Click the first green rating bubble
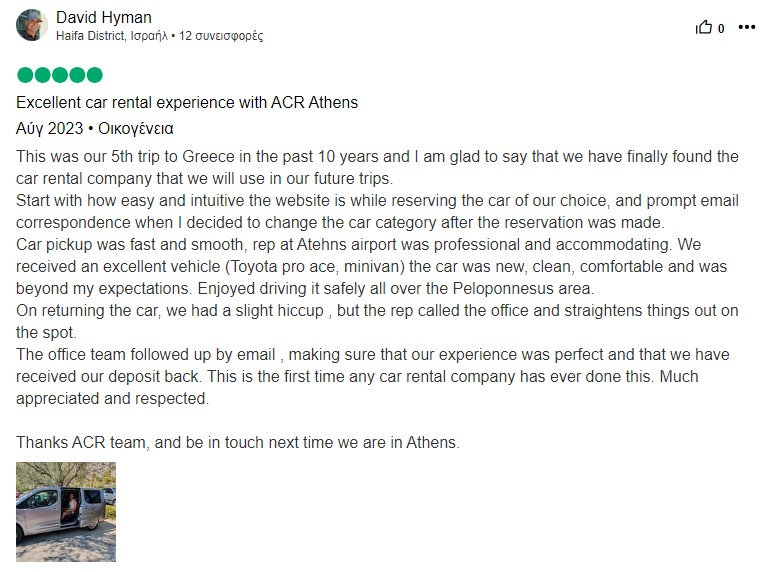Viewport: 772px width, 572px height. (x=25, y=75)
